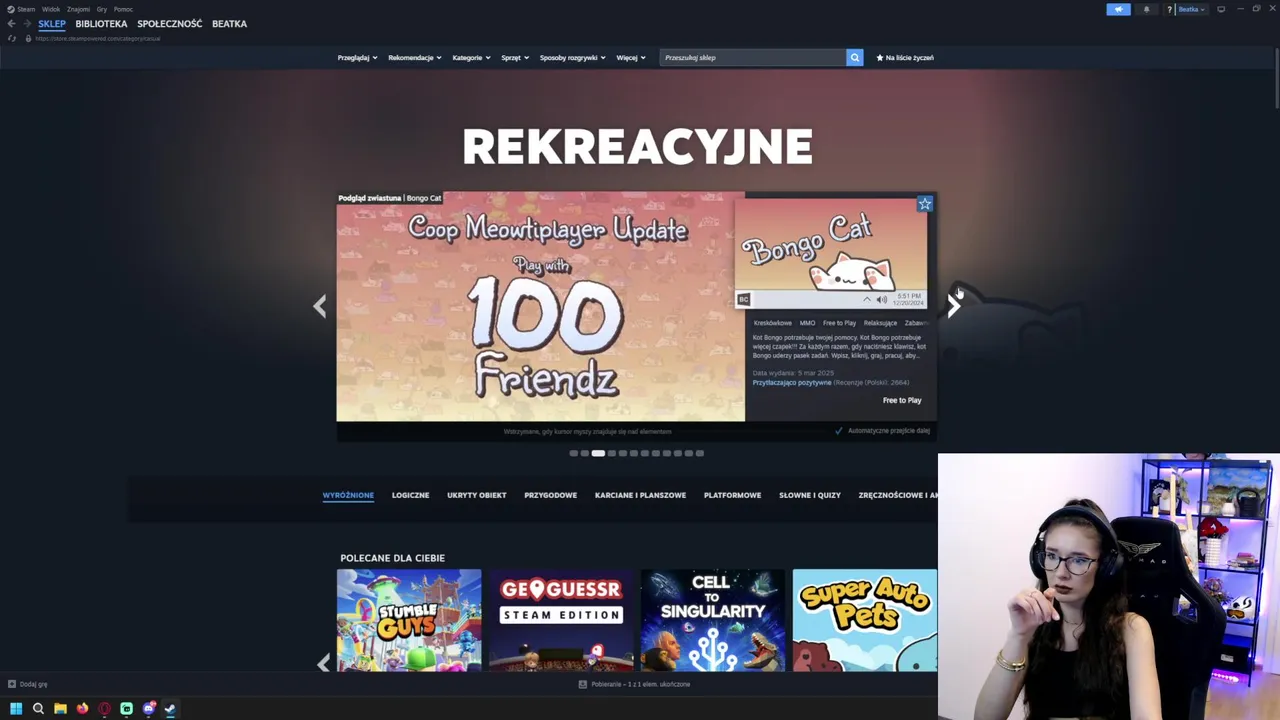The height and width of the screenshot is (720, 1280).
Task: Open BEATKA profile section
Action: coord(229,24)
